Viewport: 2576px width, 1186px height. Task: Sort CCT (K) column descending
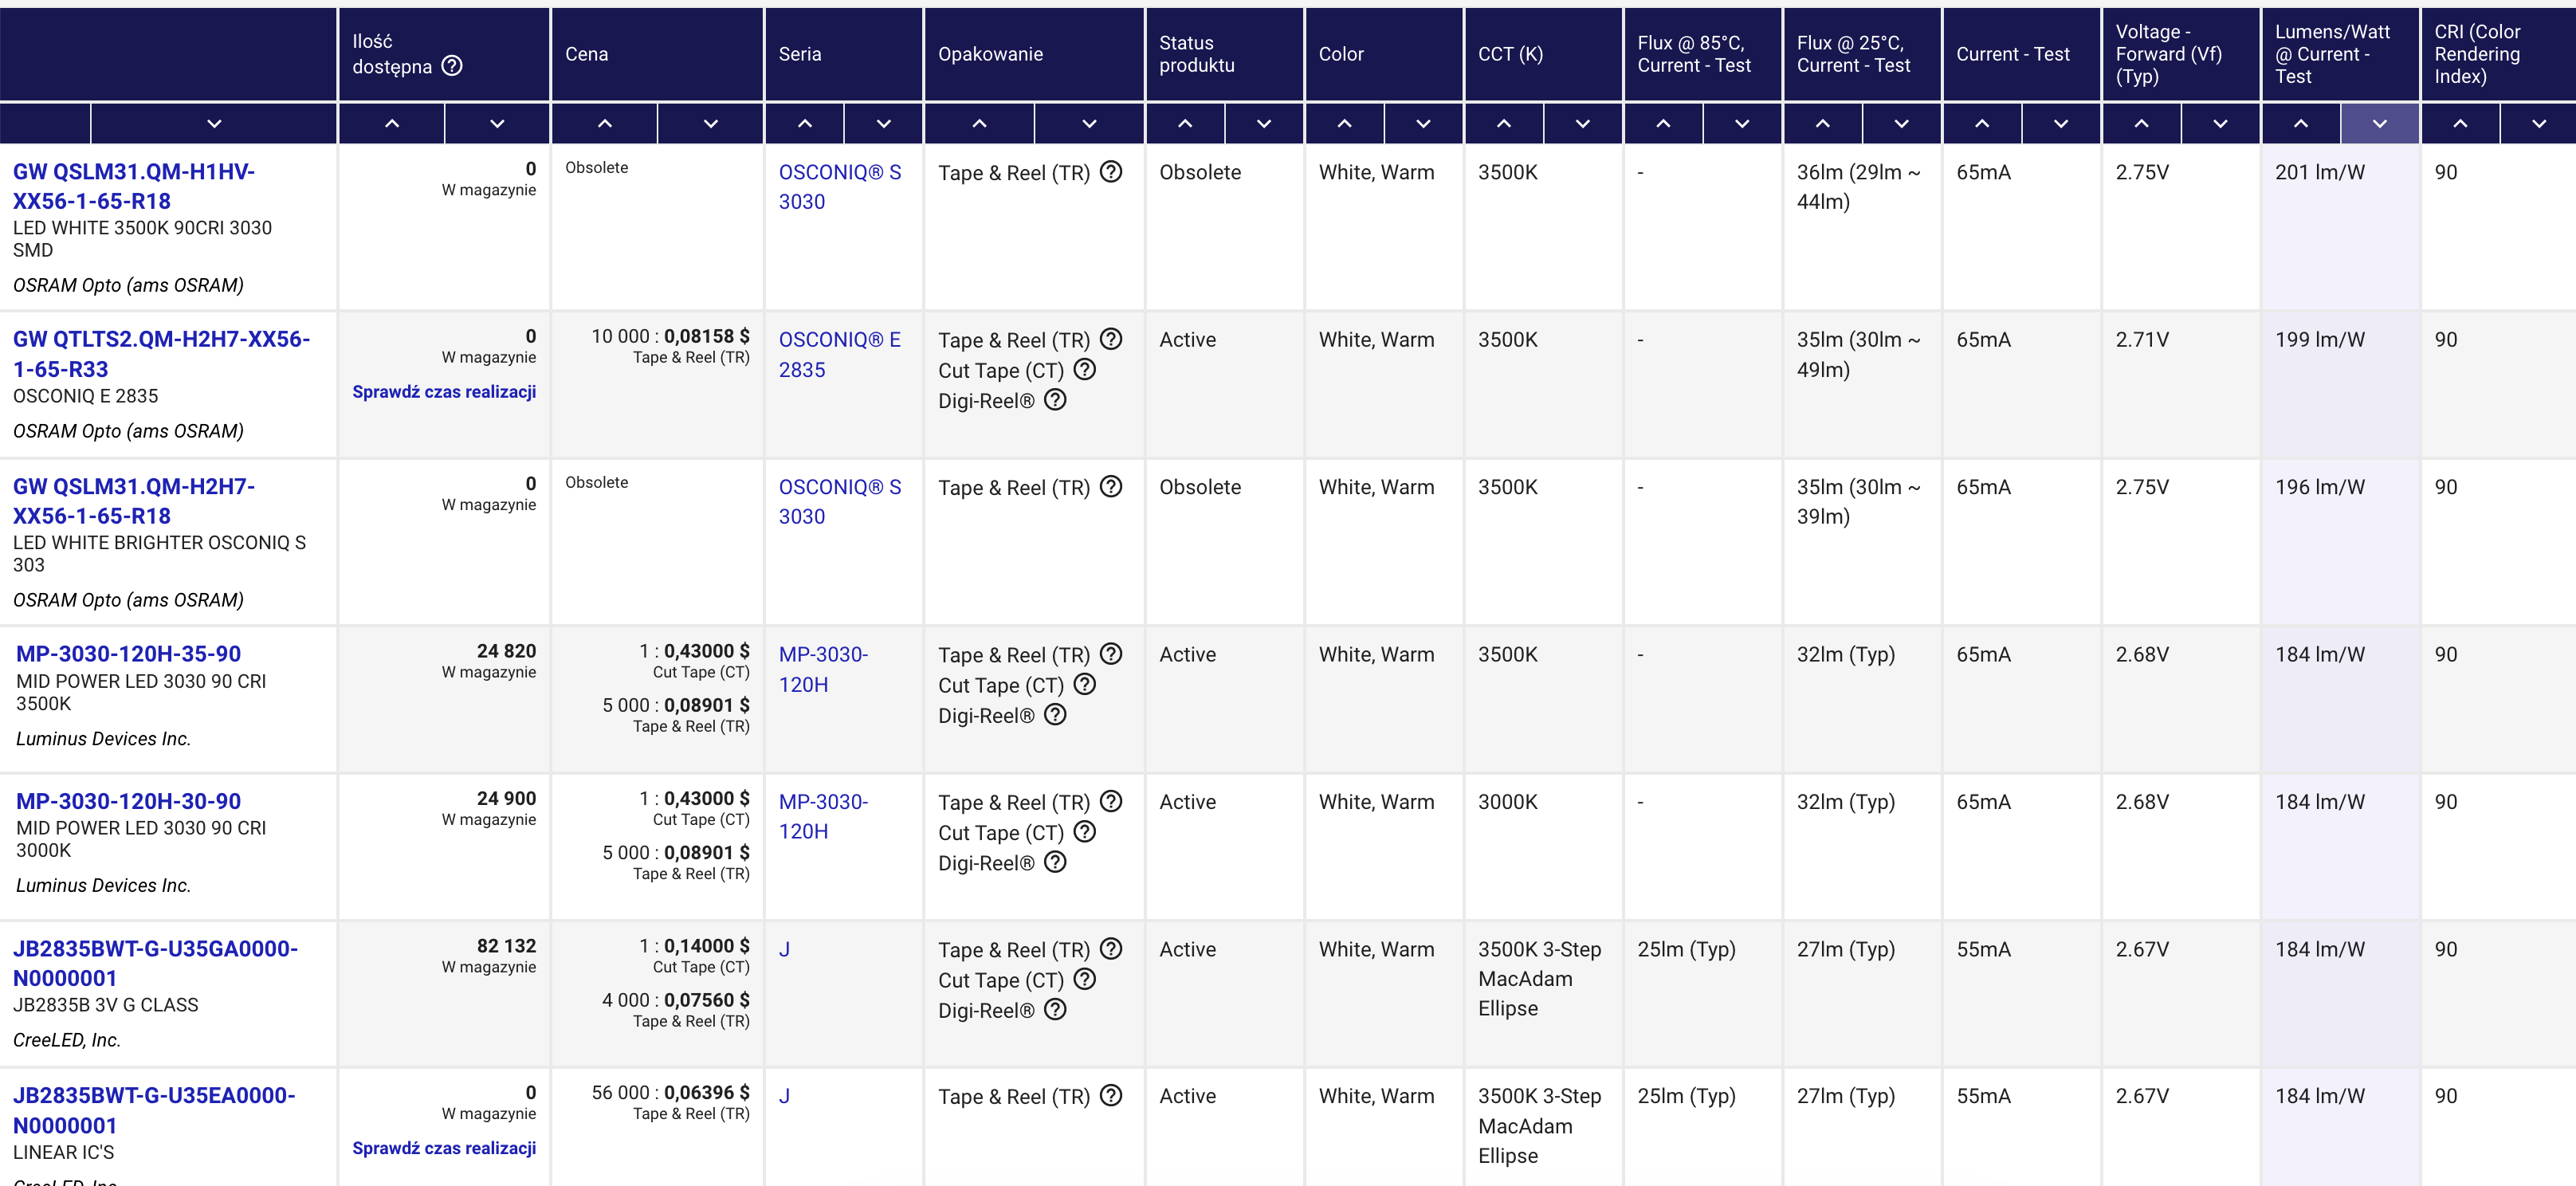(x=1583, y=124)
